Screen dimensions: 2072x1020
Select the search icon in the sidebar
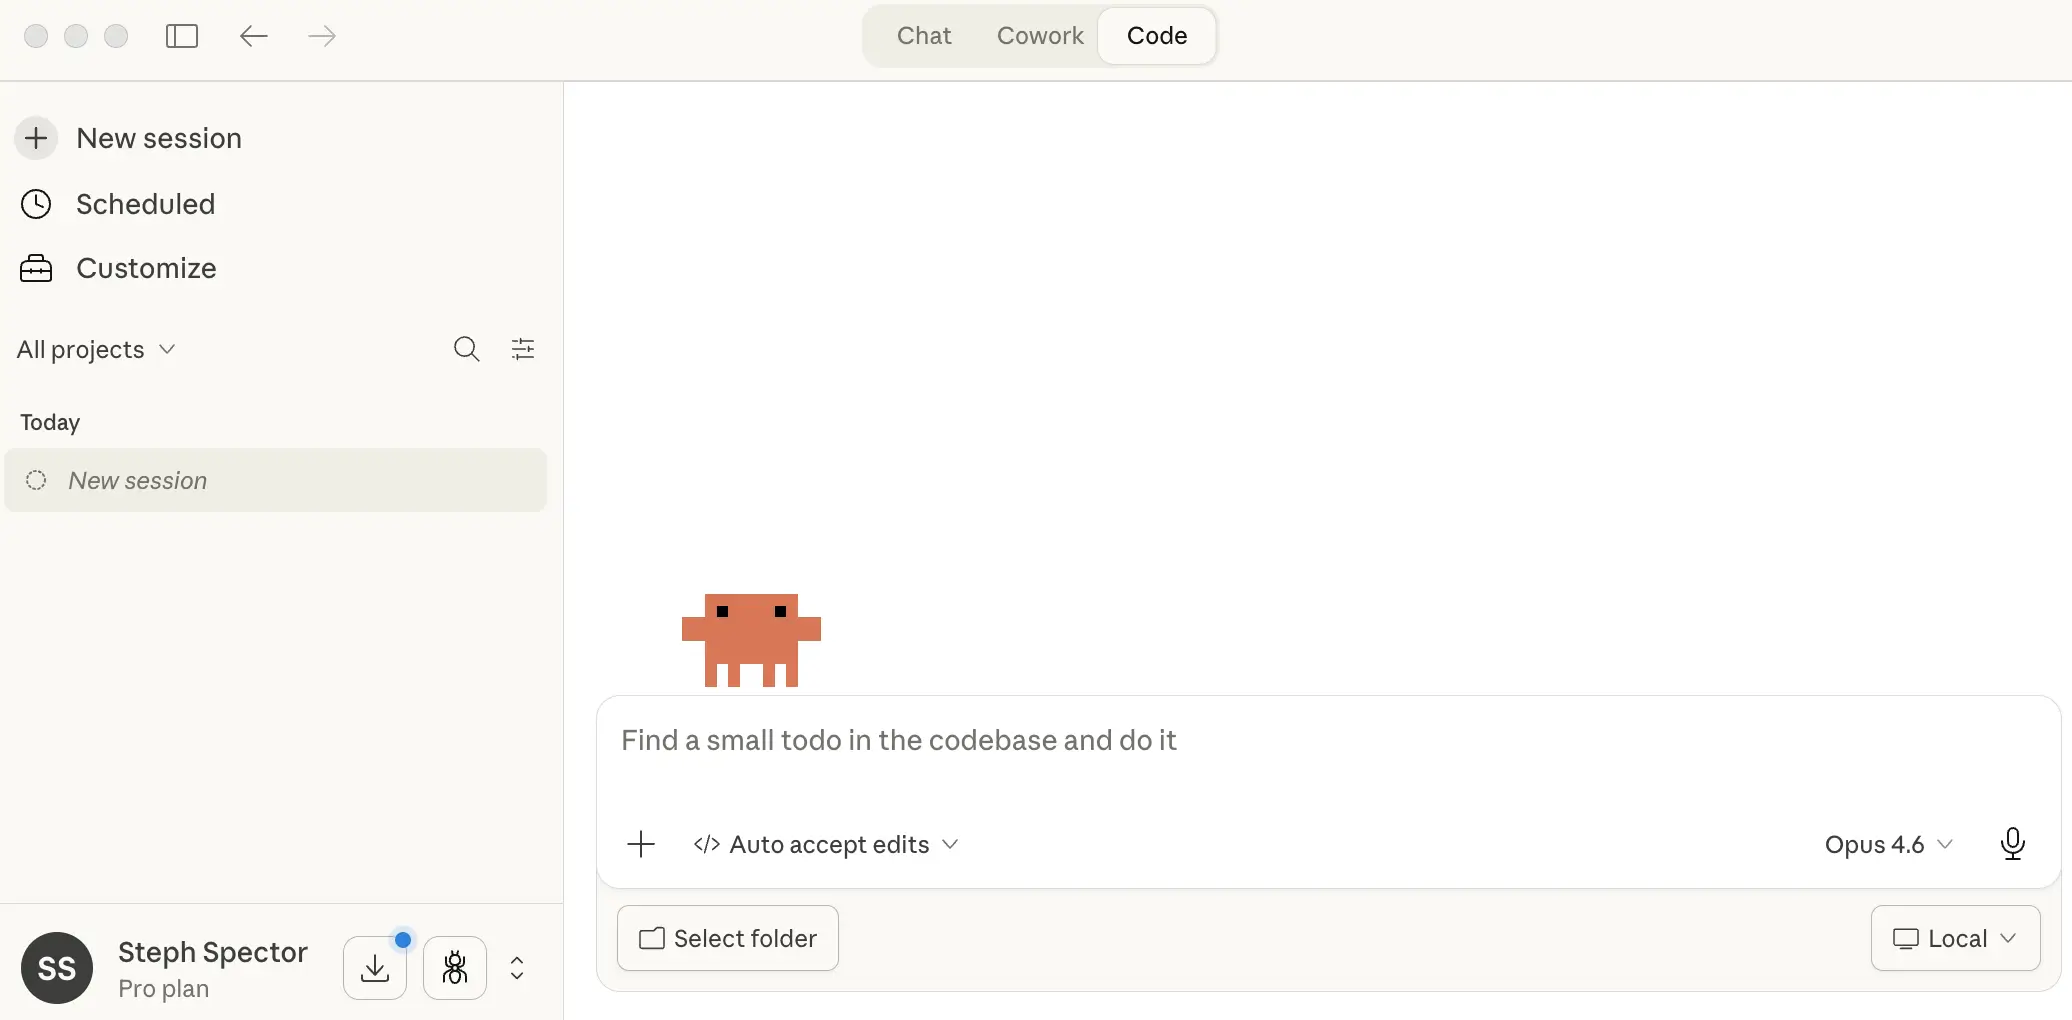(x=466, y=349)
